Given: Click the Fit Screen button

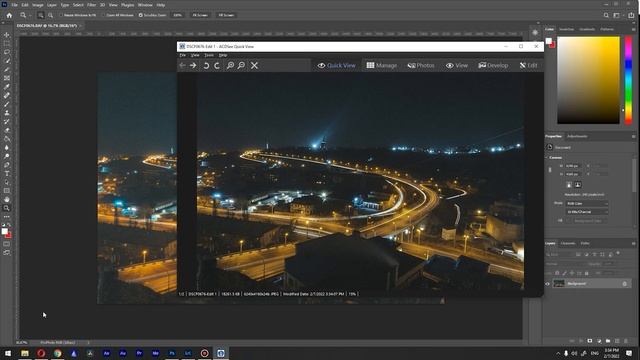Looking at the screenshot, I should 200,15.
